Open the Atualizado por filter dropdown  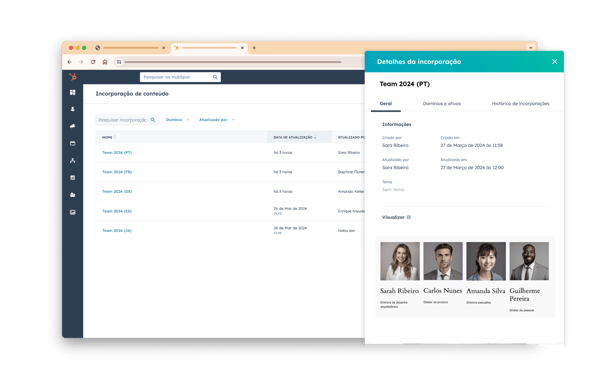point(217,120)
